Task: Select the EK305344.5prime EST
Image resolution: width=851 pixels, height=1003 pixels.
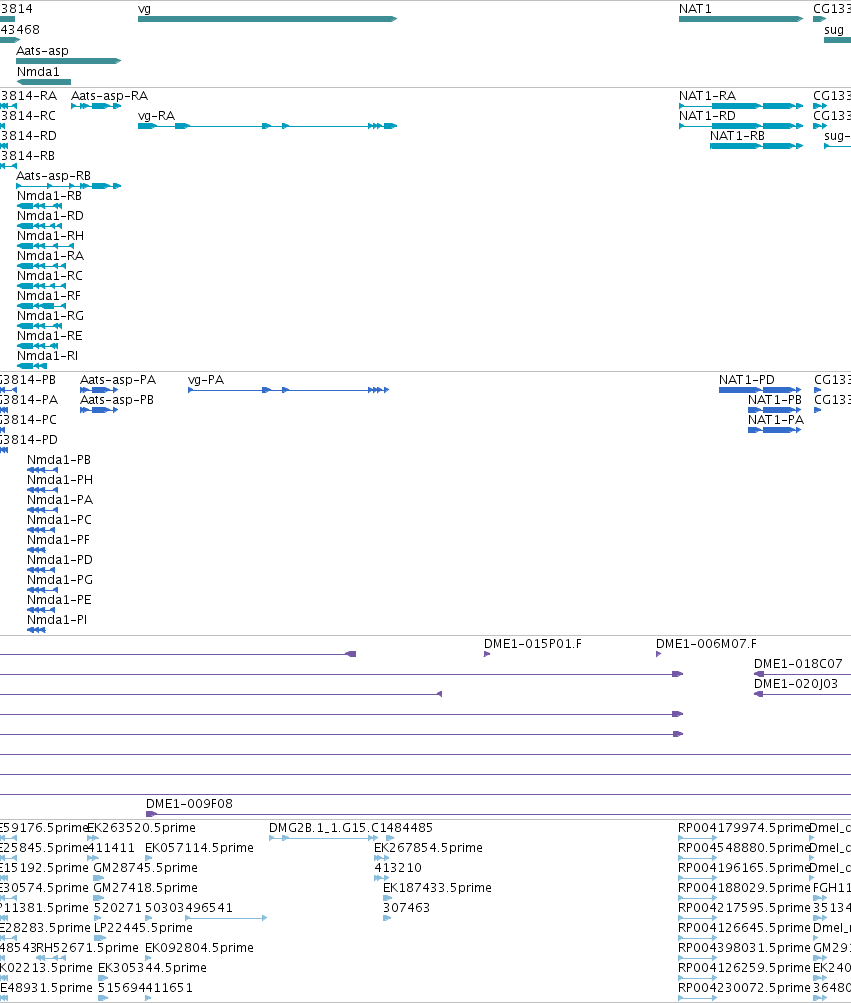Action: (103, 978)
